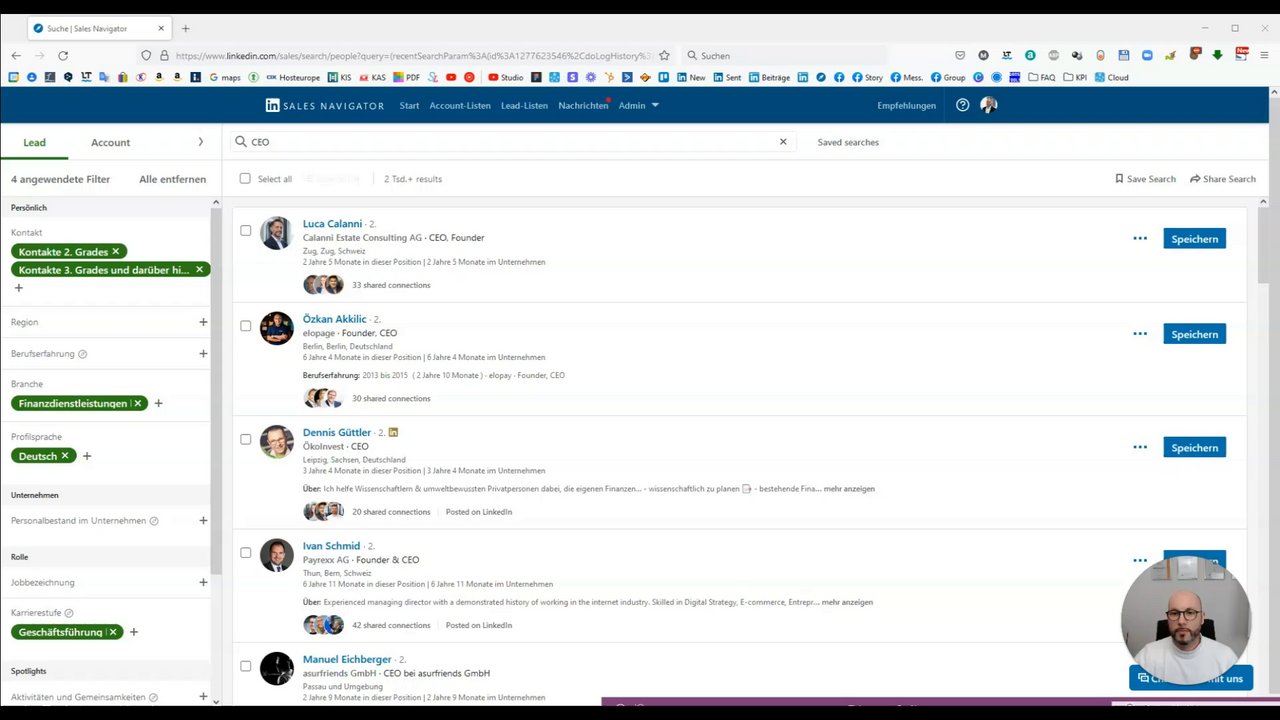Image resolution: width=1280 pixels, height=720 pixels.
Task: Remove the Deutsch language filter
Action: pyautogui.click(x=65, y=456)
